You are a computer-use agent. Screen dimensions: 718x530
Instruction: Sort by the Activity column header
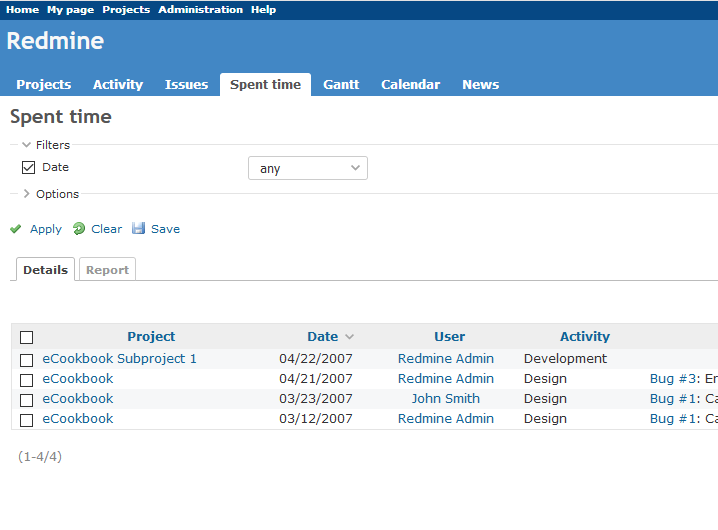[x=585, y=337]
